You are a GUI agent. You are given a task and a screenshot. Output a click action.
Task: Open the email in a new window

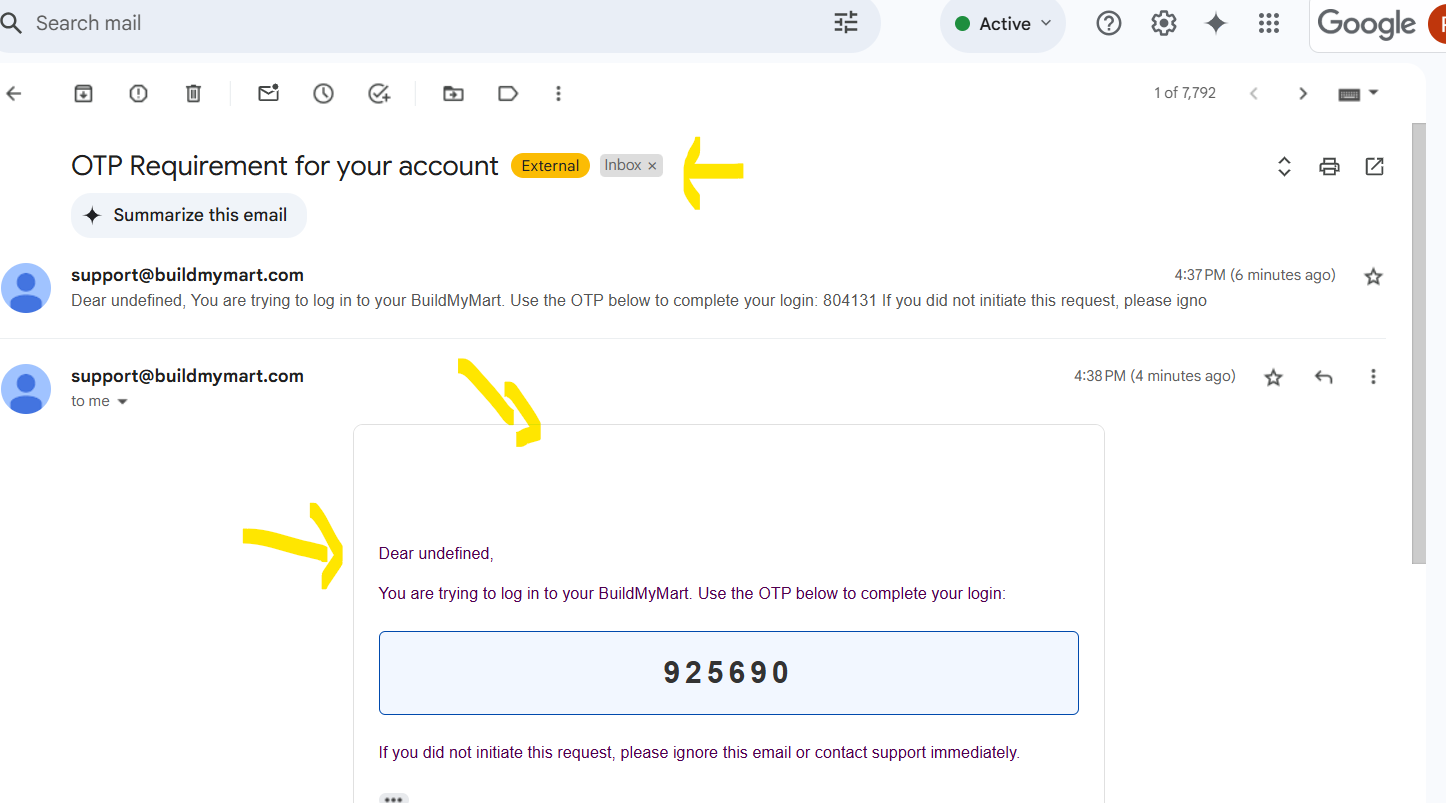(x=1374, y=166)
